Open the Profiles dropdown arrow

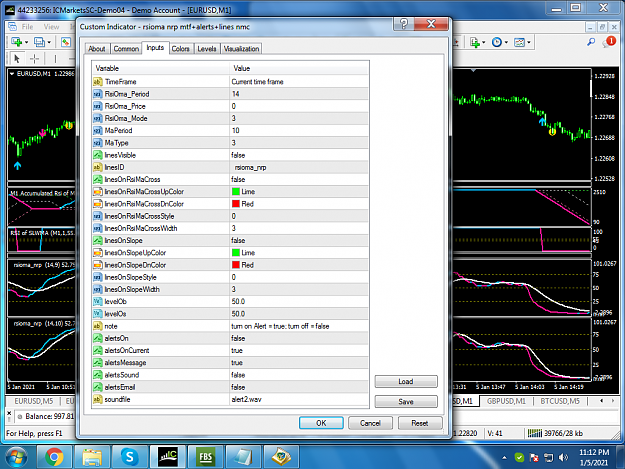tap(49, 42)
